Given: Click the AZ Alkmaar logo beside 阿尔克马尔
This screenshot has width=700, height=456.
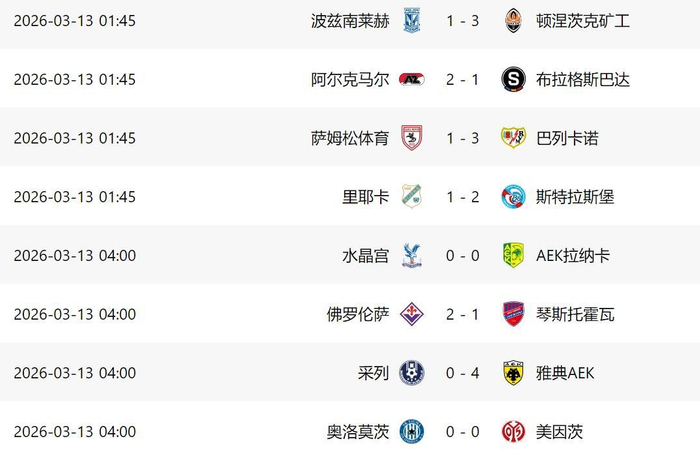Looking at the screenshot, I should pos(412,79).
